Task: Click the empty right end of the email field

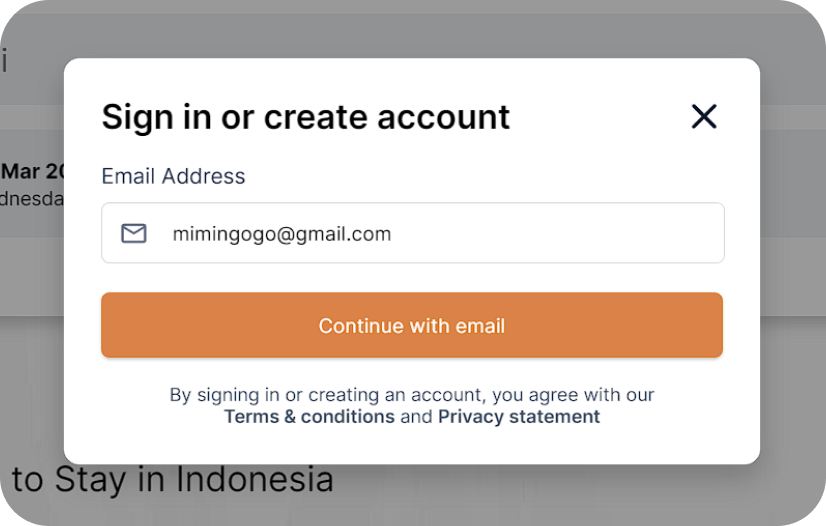Action: [650, 234]
